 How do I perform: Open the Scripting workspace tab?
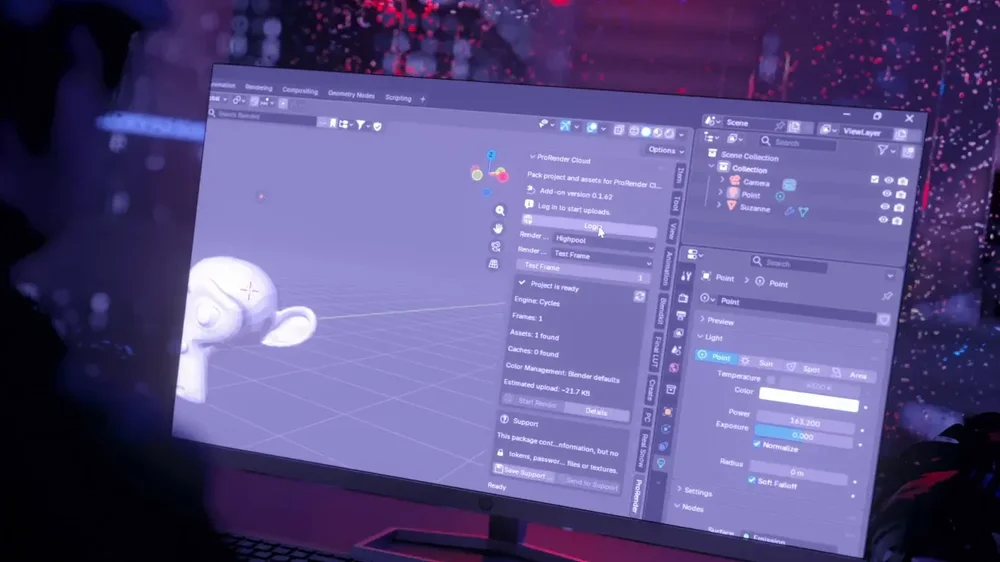398,98
